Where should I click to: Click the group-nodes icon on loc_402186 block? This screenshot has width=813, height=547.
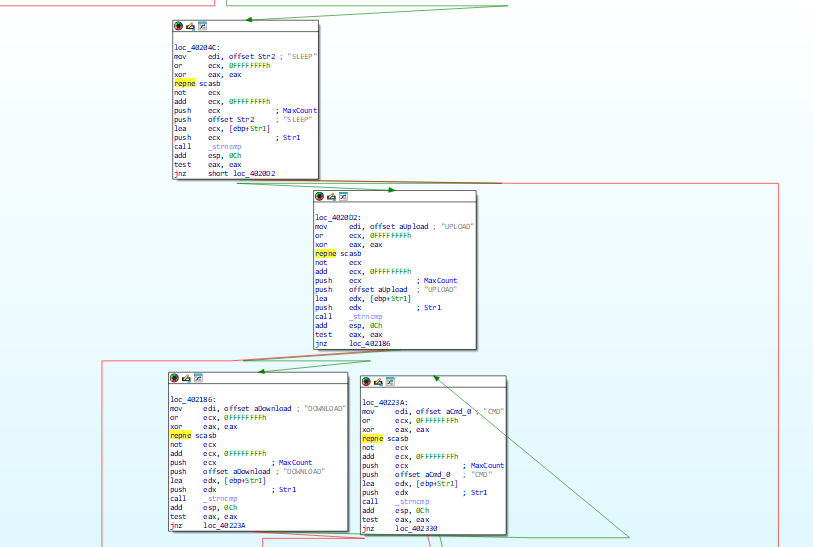(x=198, y=378)
